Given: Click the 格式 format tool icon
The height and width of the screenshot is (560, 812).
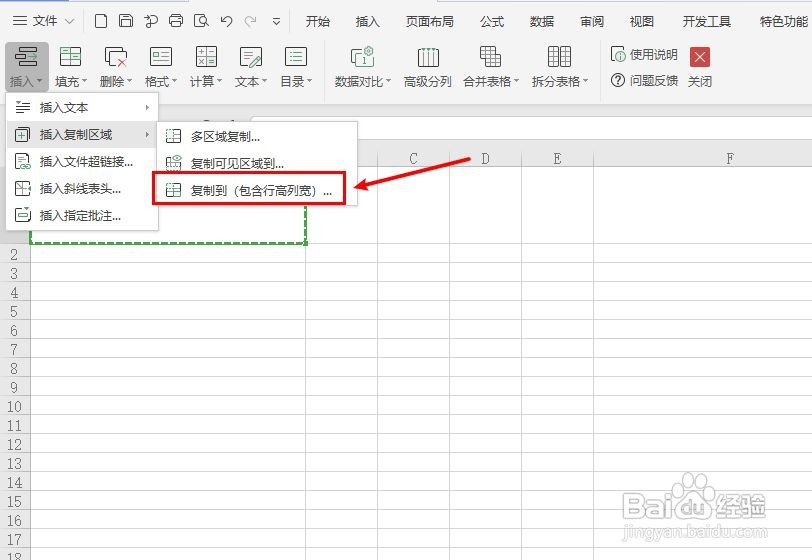Looking at the screenshot, I should pyautogui.click(x=161, y=56).
